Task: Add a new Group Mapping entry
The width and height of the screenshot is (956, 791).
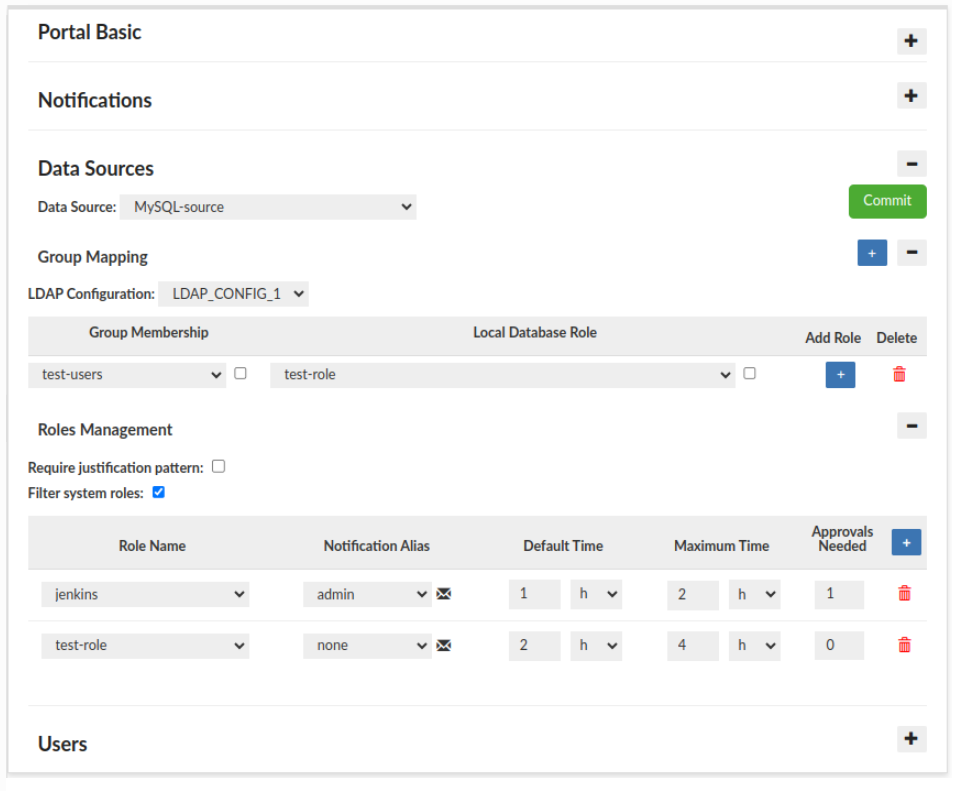Action: coord(871,254)
